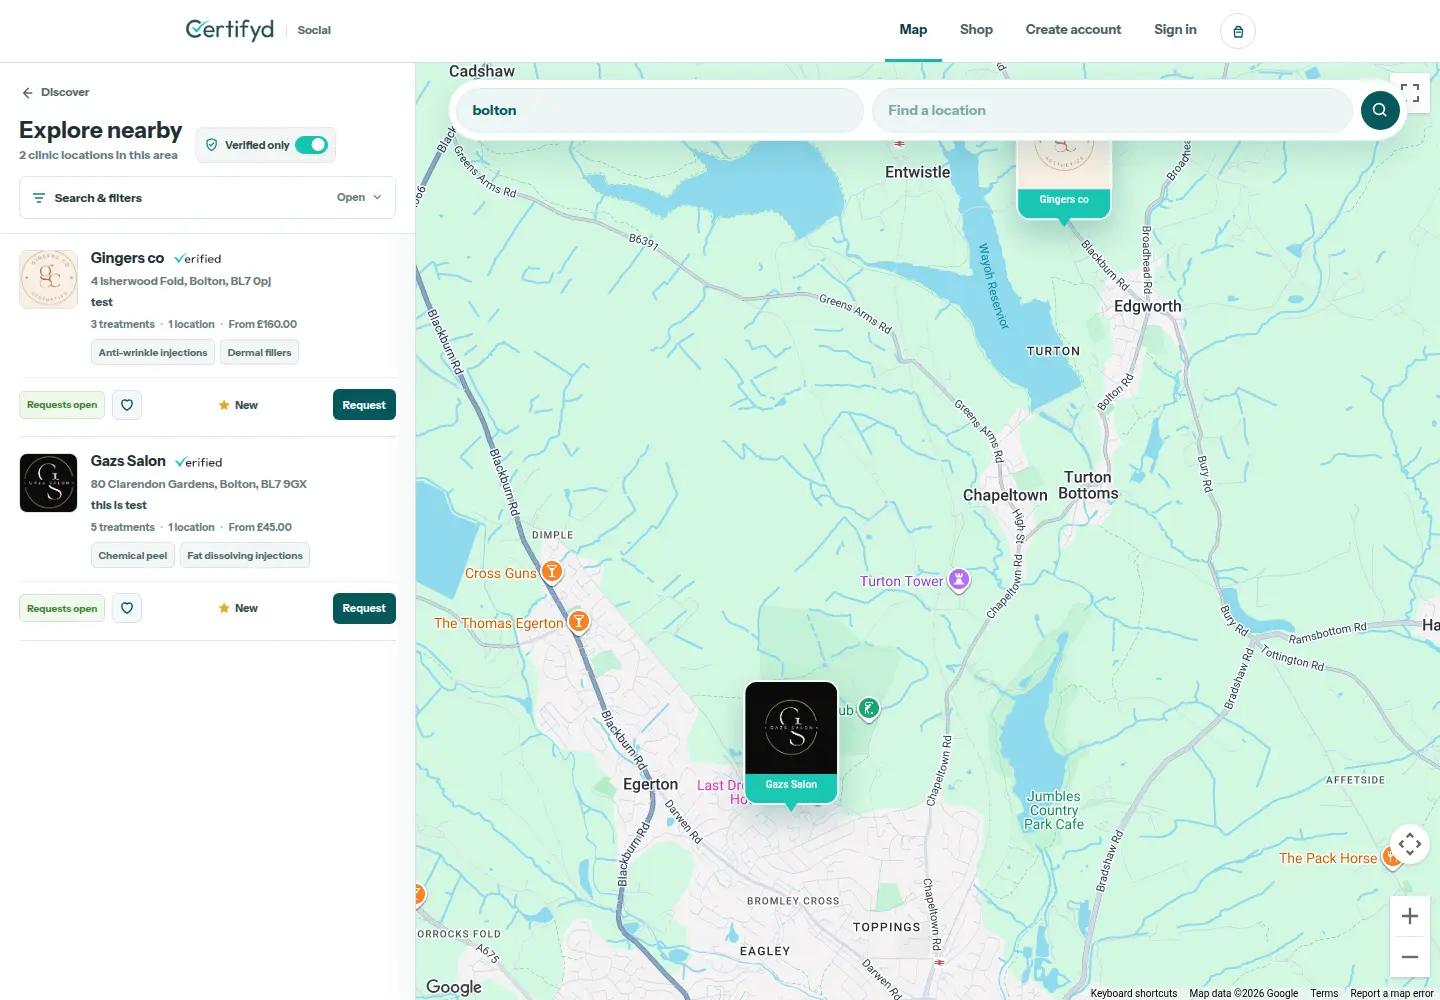This screenshot has width=1440, height=1000.
Task: Click the teal search magnifier button
Action: (1380, 110)
